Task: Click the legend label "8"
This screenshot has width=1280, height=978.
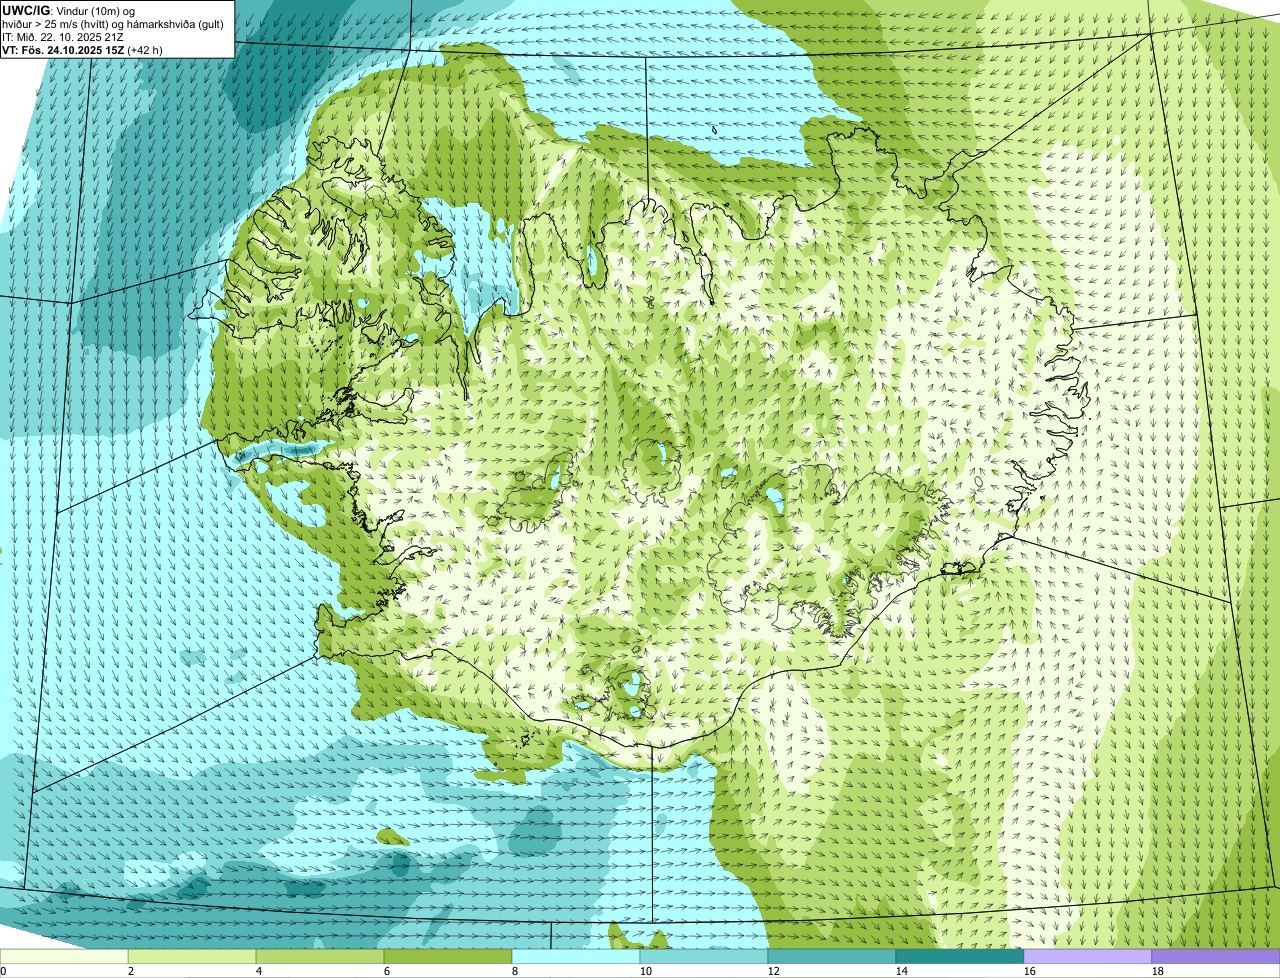Action: pos(515,971)
